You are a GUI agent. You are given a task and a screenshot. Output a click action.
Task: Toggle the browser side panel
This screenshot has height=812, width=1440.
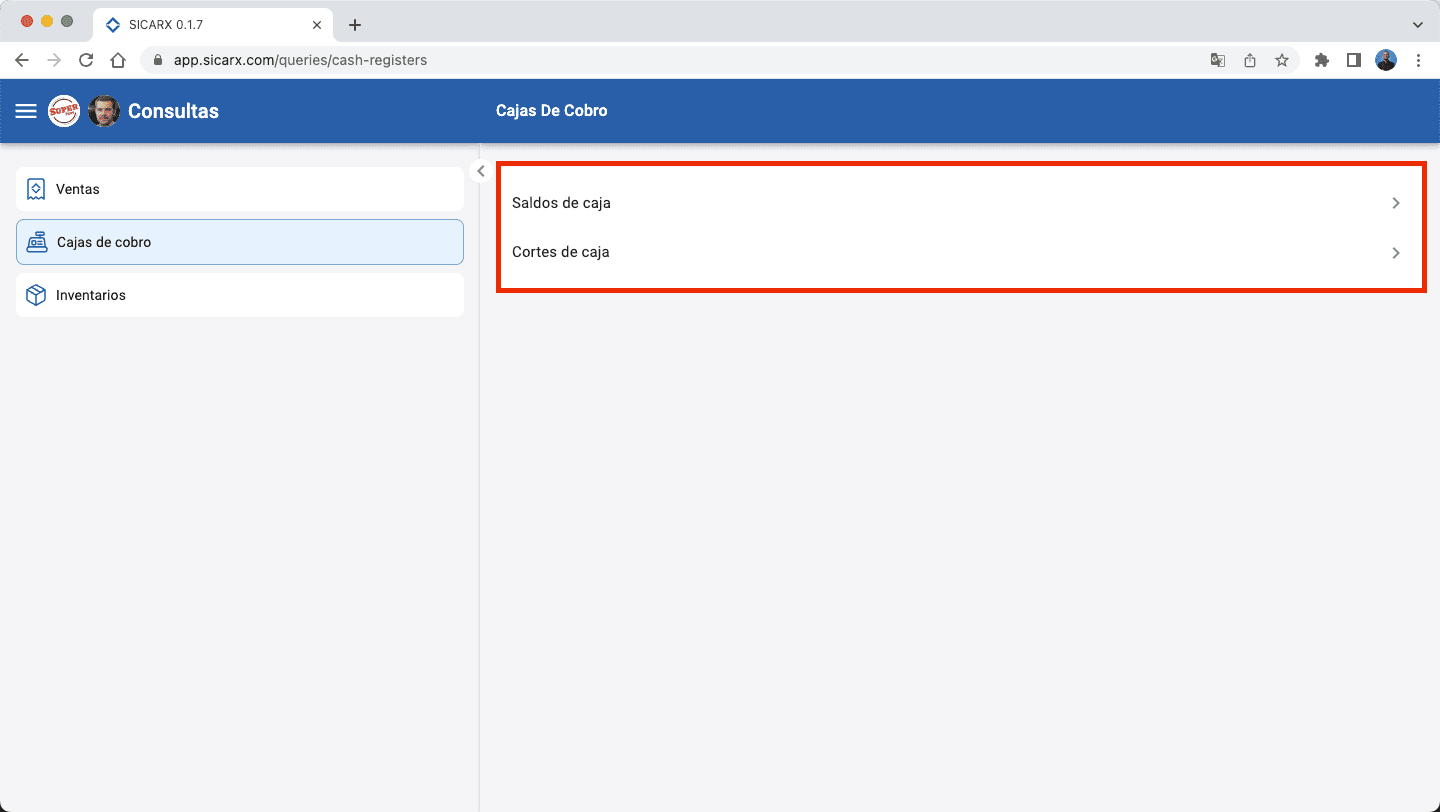click(x=1353, y=60)
